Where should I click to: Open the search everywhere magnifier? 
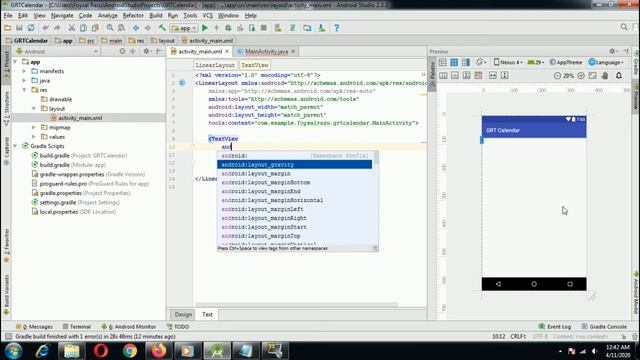pyautogui.click(x=624, y=27)
